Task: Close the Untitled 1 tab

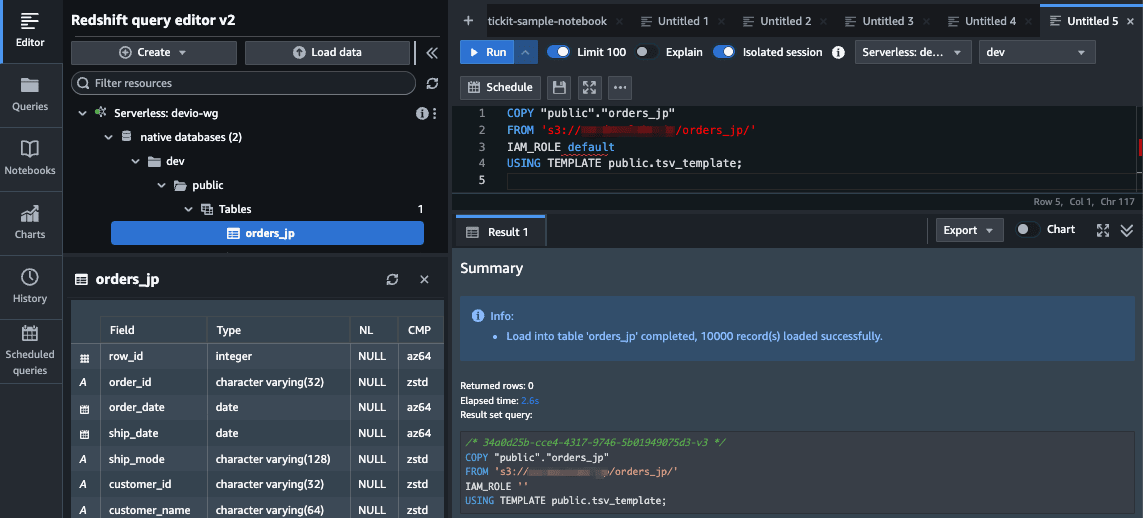Action: 722,22
